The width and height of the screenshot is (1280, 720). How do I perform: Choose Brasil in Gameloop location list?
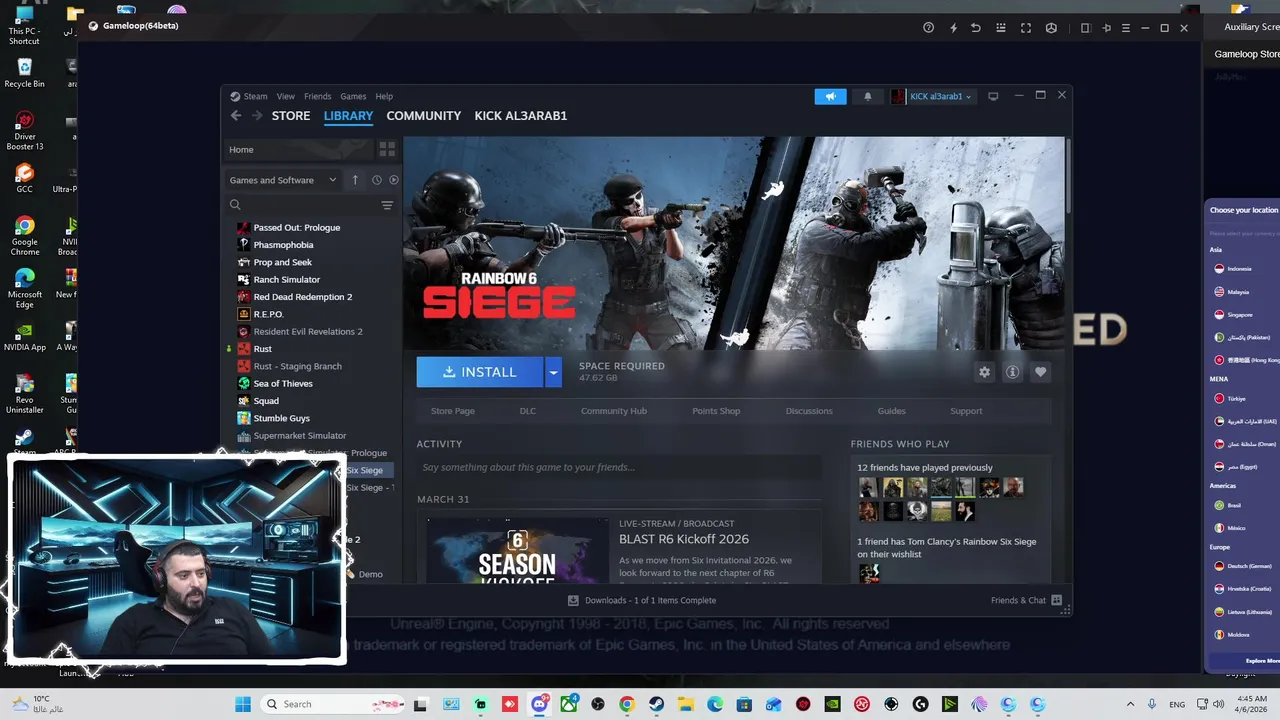pos(1234,505)
